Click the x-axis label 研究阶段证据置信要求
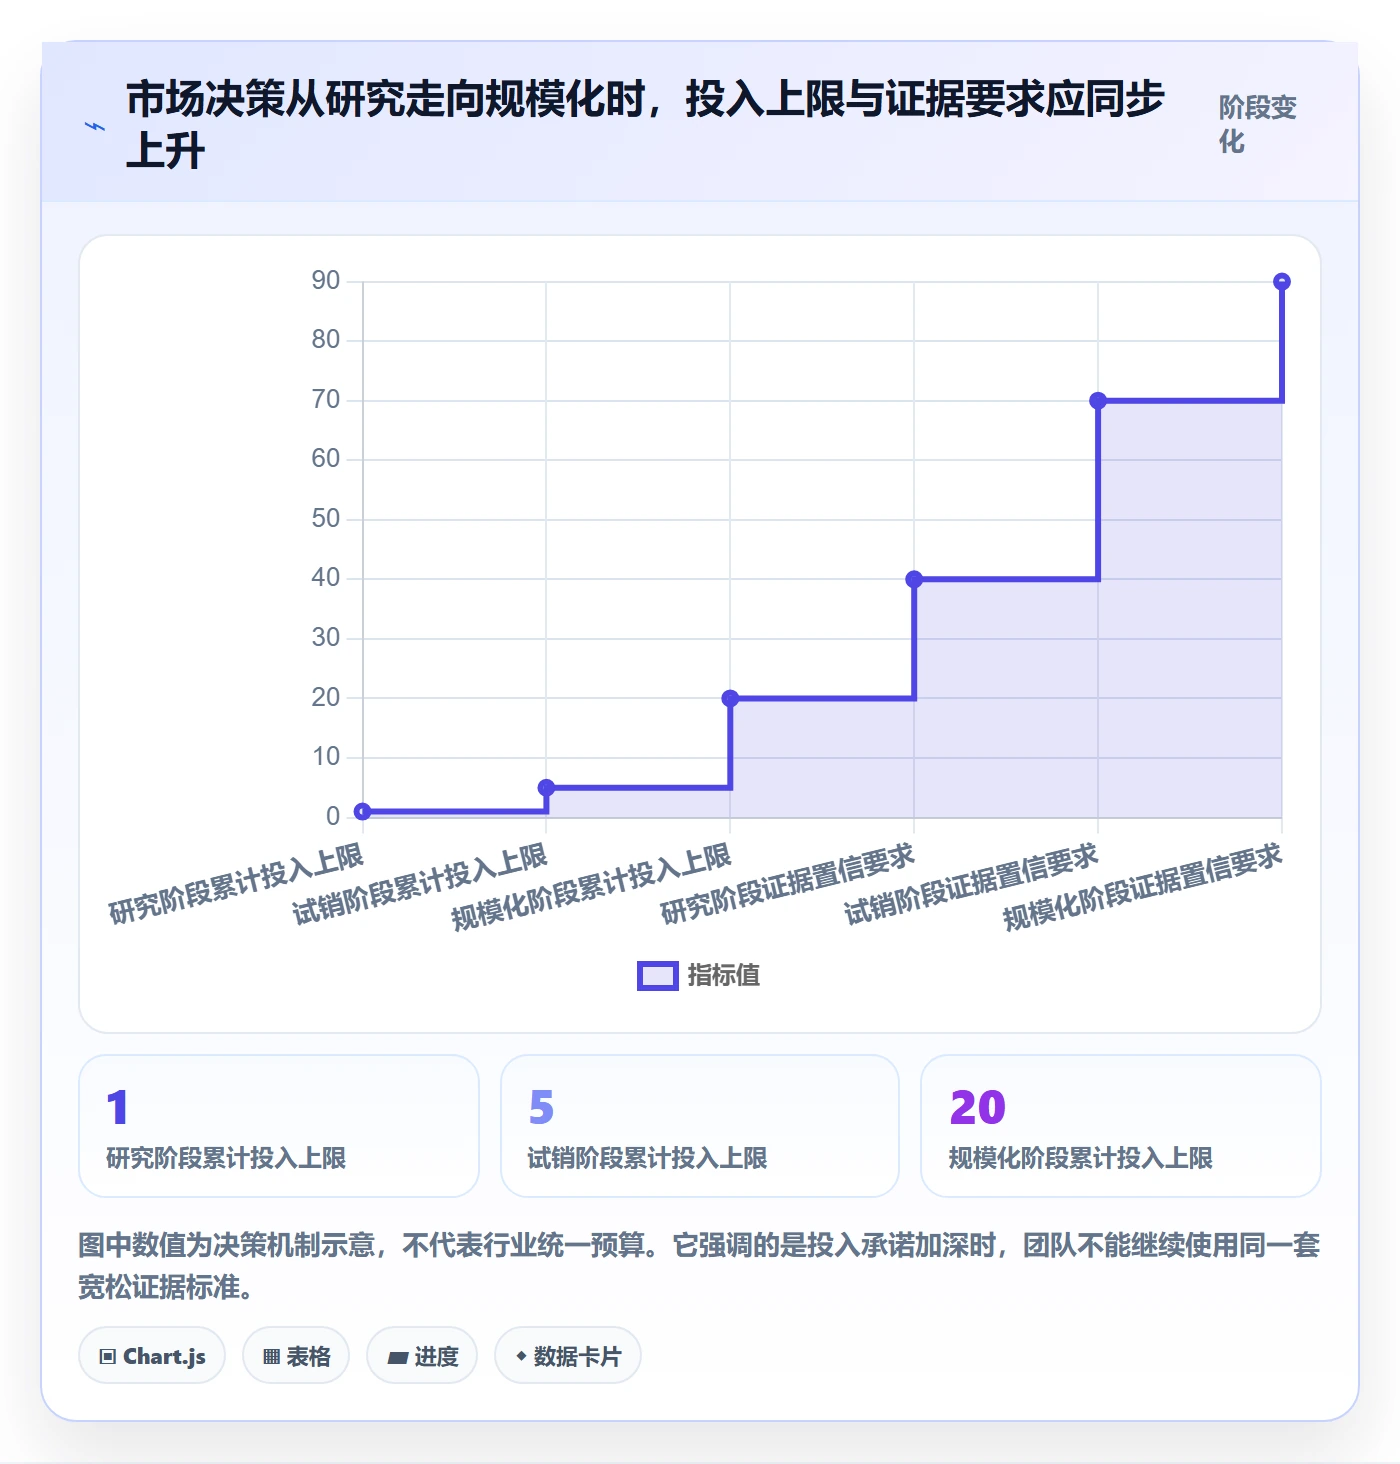 (788, 883)
